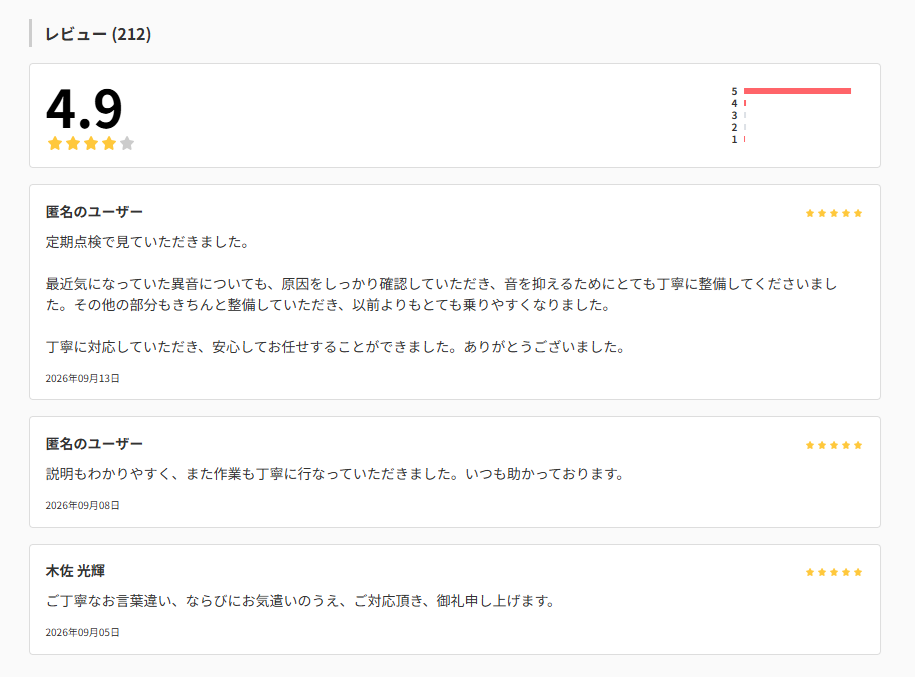Viewport: 915px width, 677px height.
Task: Click the review text starting with 説明もわかりやすく
Action: click(x=336, y=474)
